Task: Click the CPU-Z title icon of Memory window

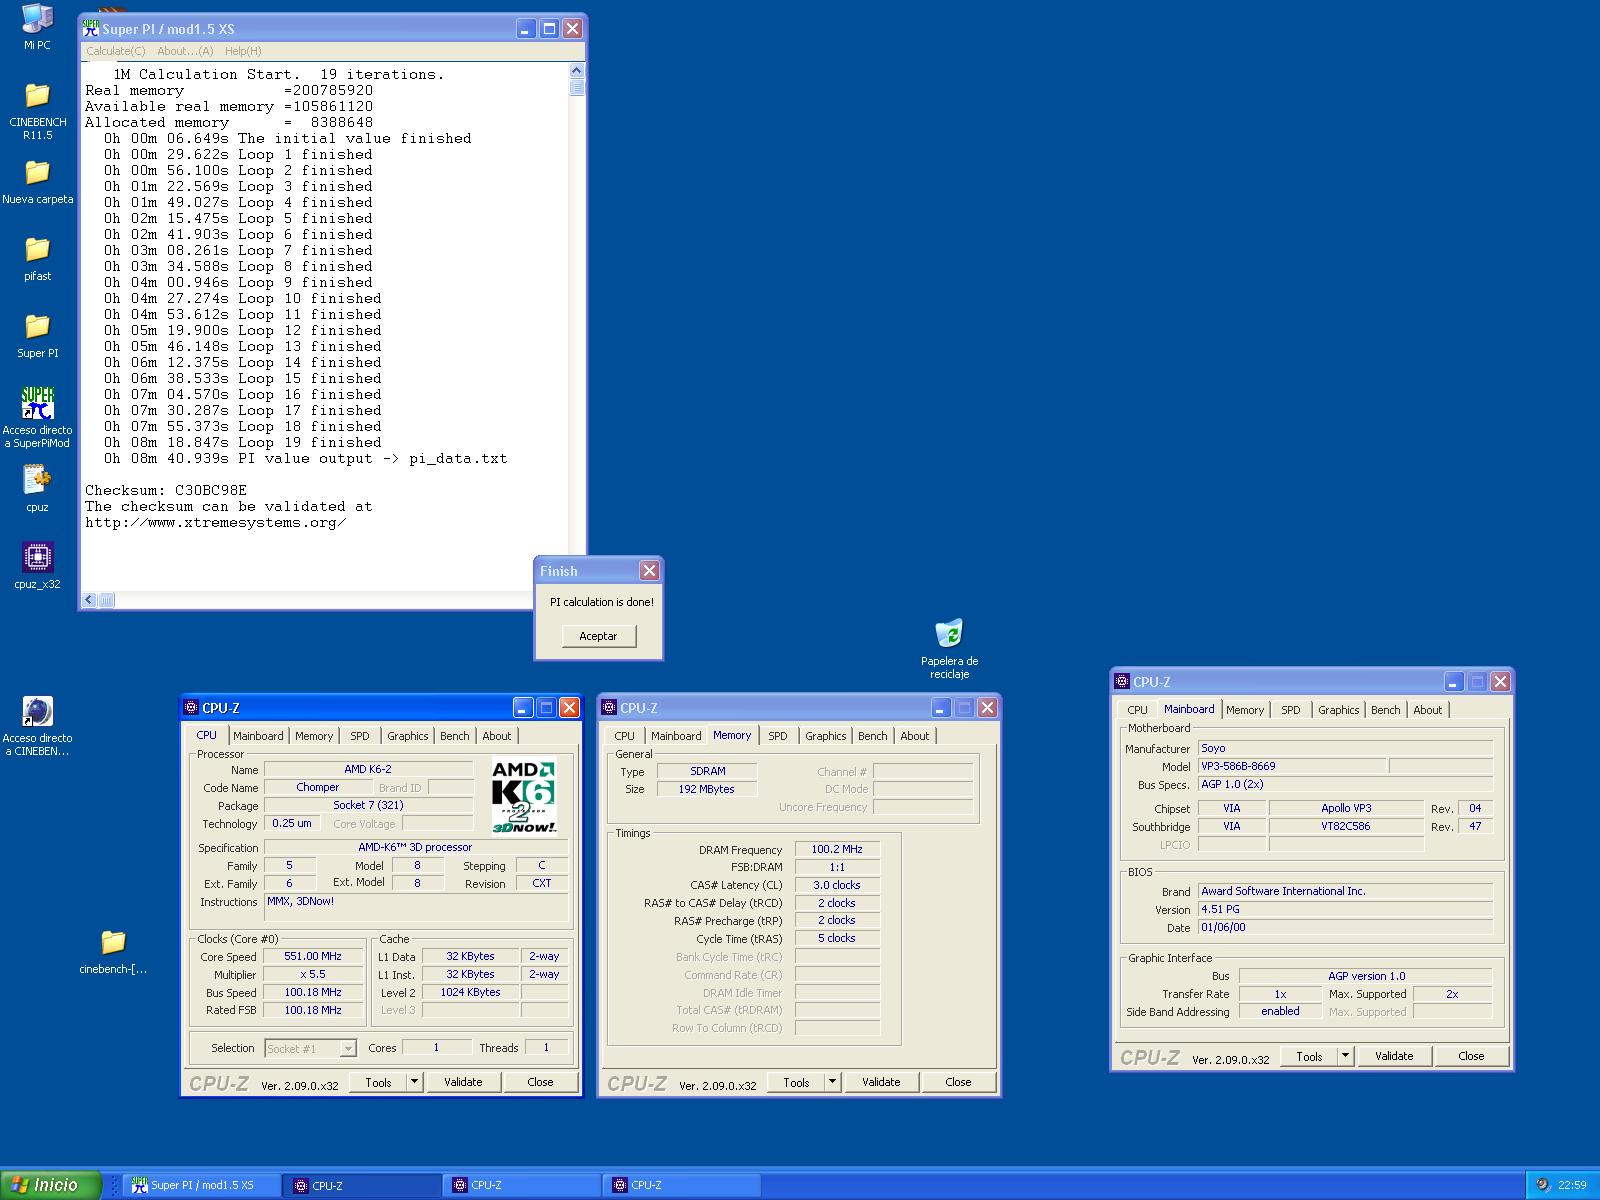Action: (x=609, y=707)
